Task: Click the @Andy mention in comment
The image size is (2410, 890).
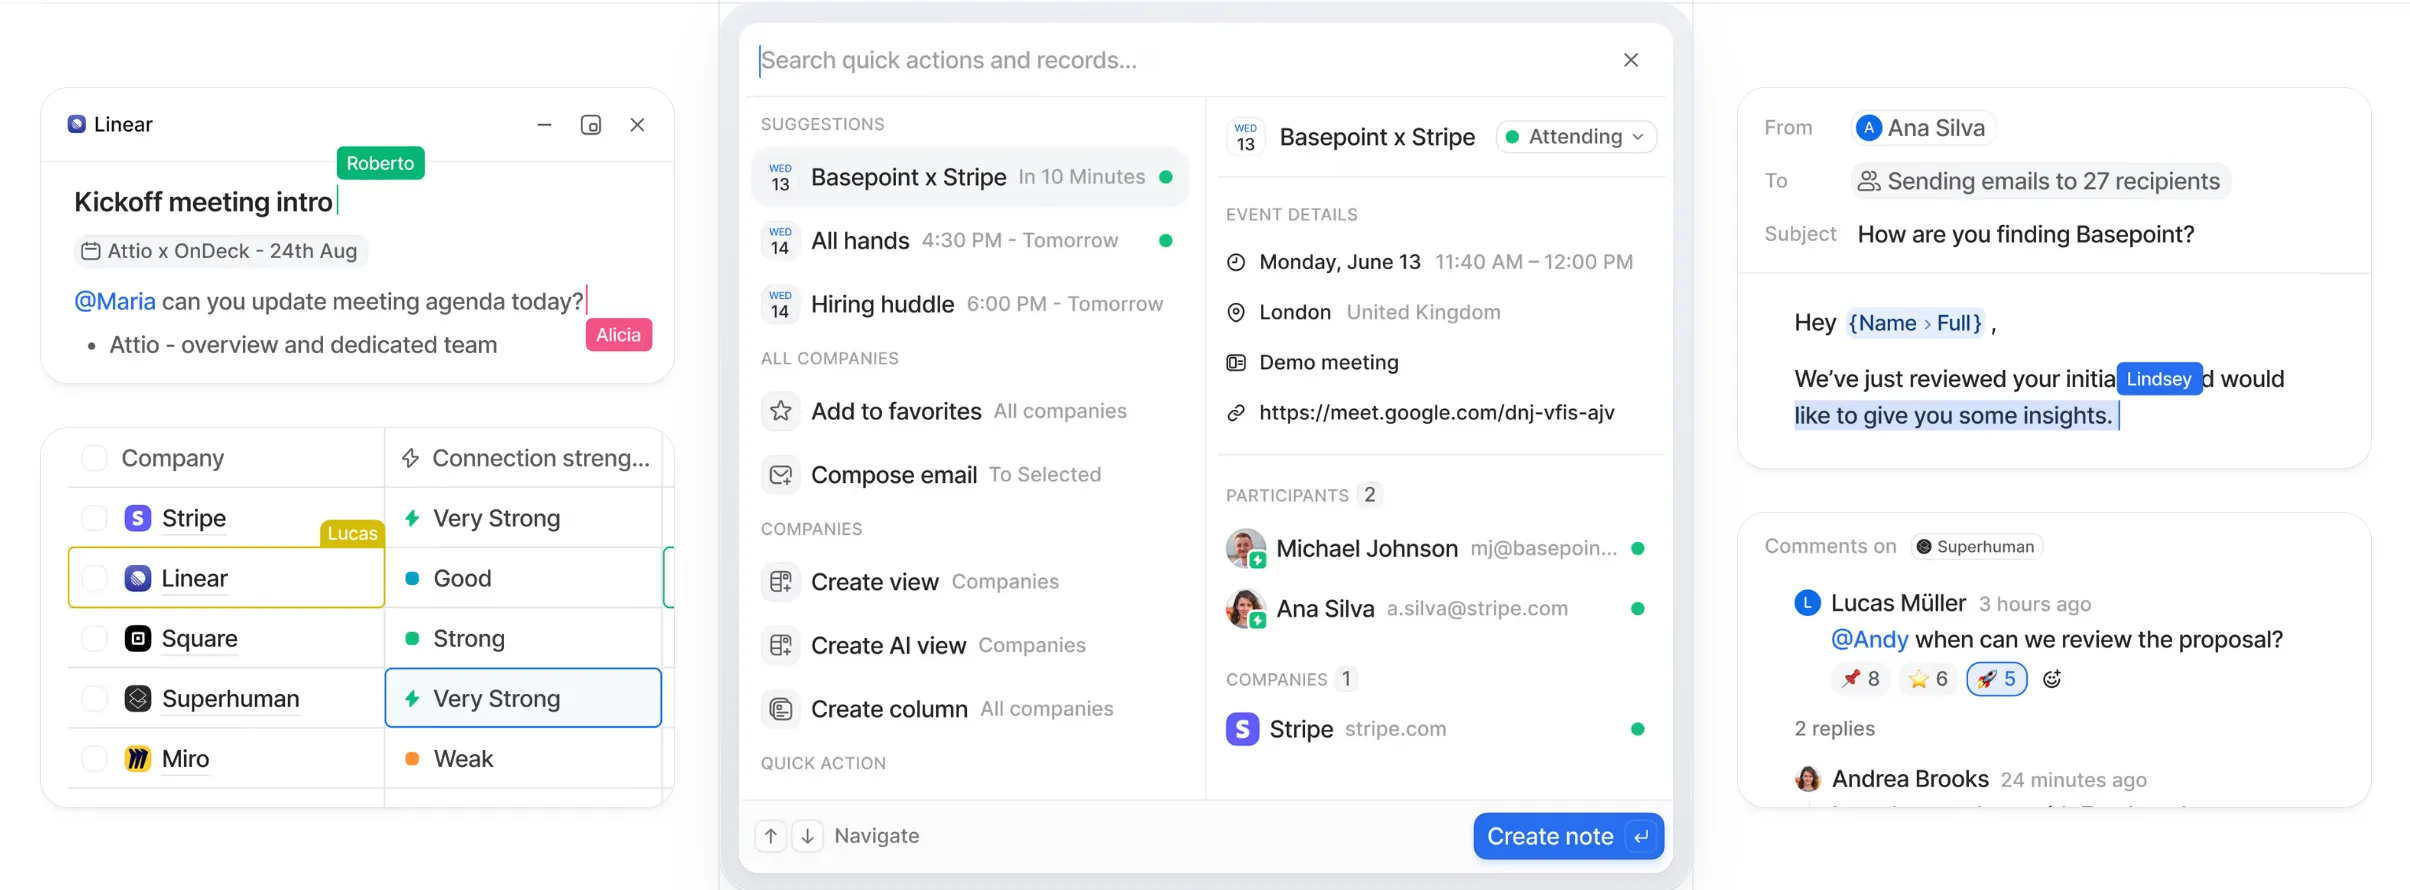Action: [1869, 639]
